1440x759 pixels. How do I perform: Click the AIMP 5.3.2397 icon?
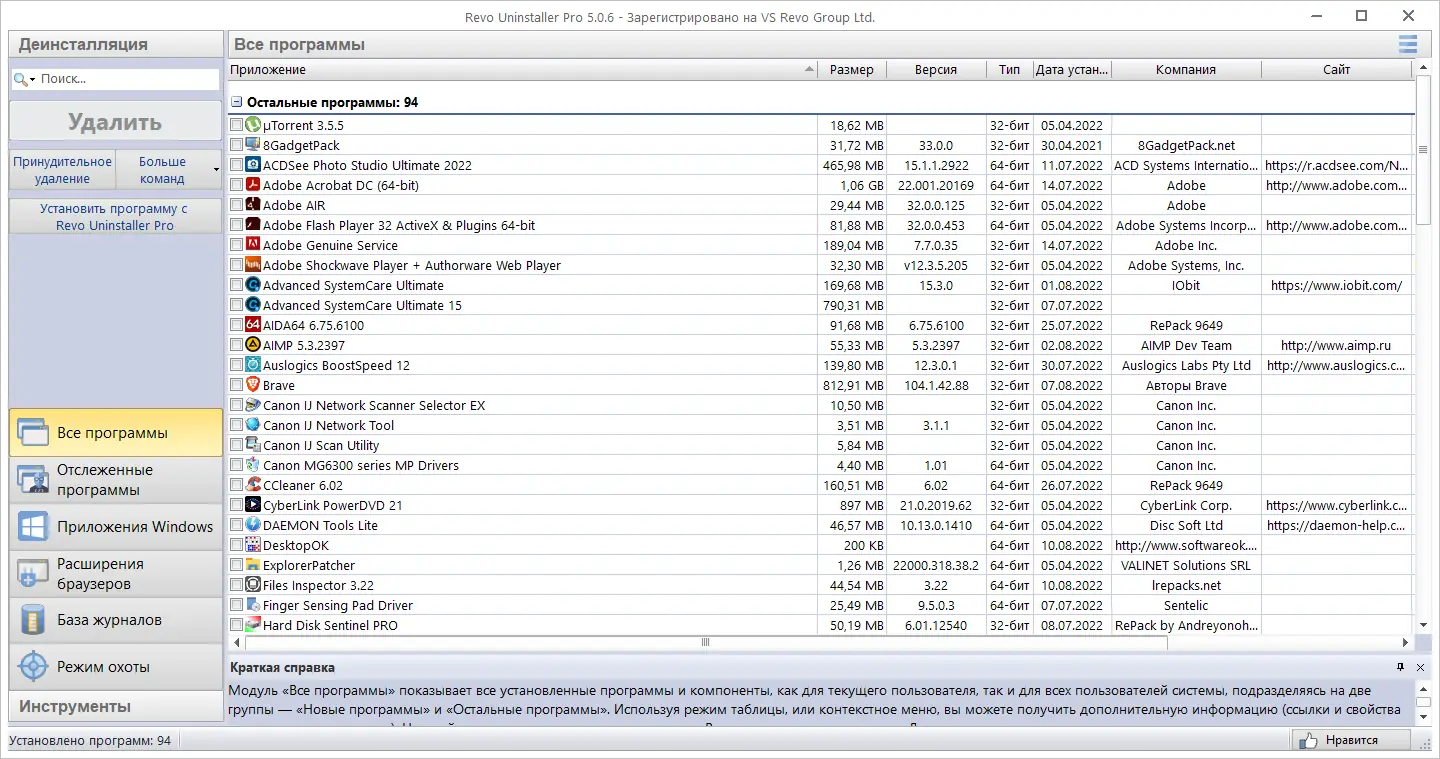tap(253, 345)
